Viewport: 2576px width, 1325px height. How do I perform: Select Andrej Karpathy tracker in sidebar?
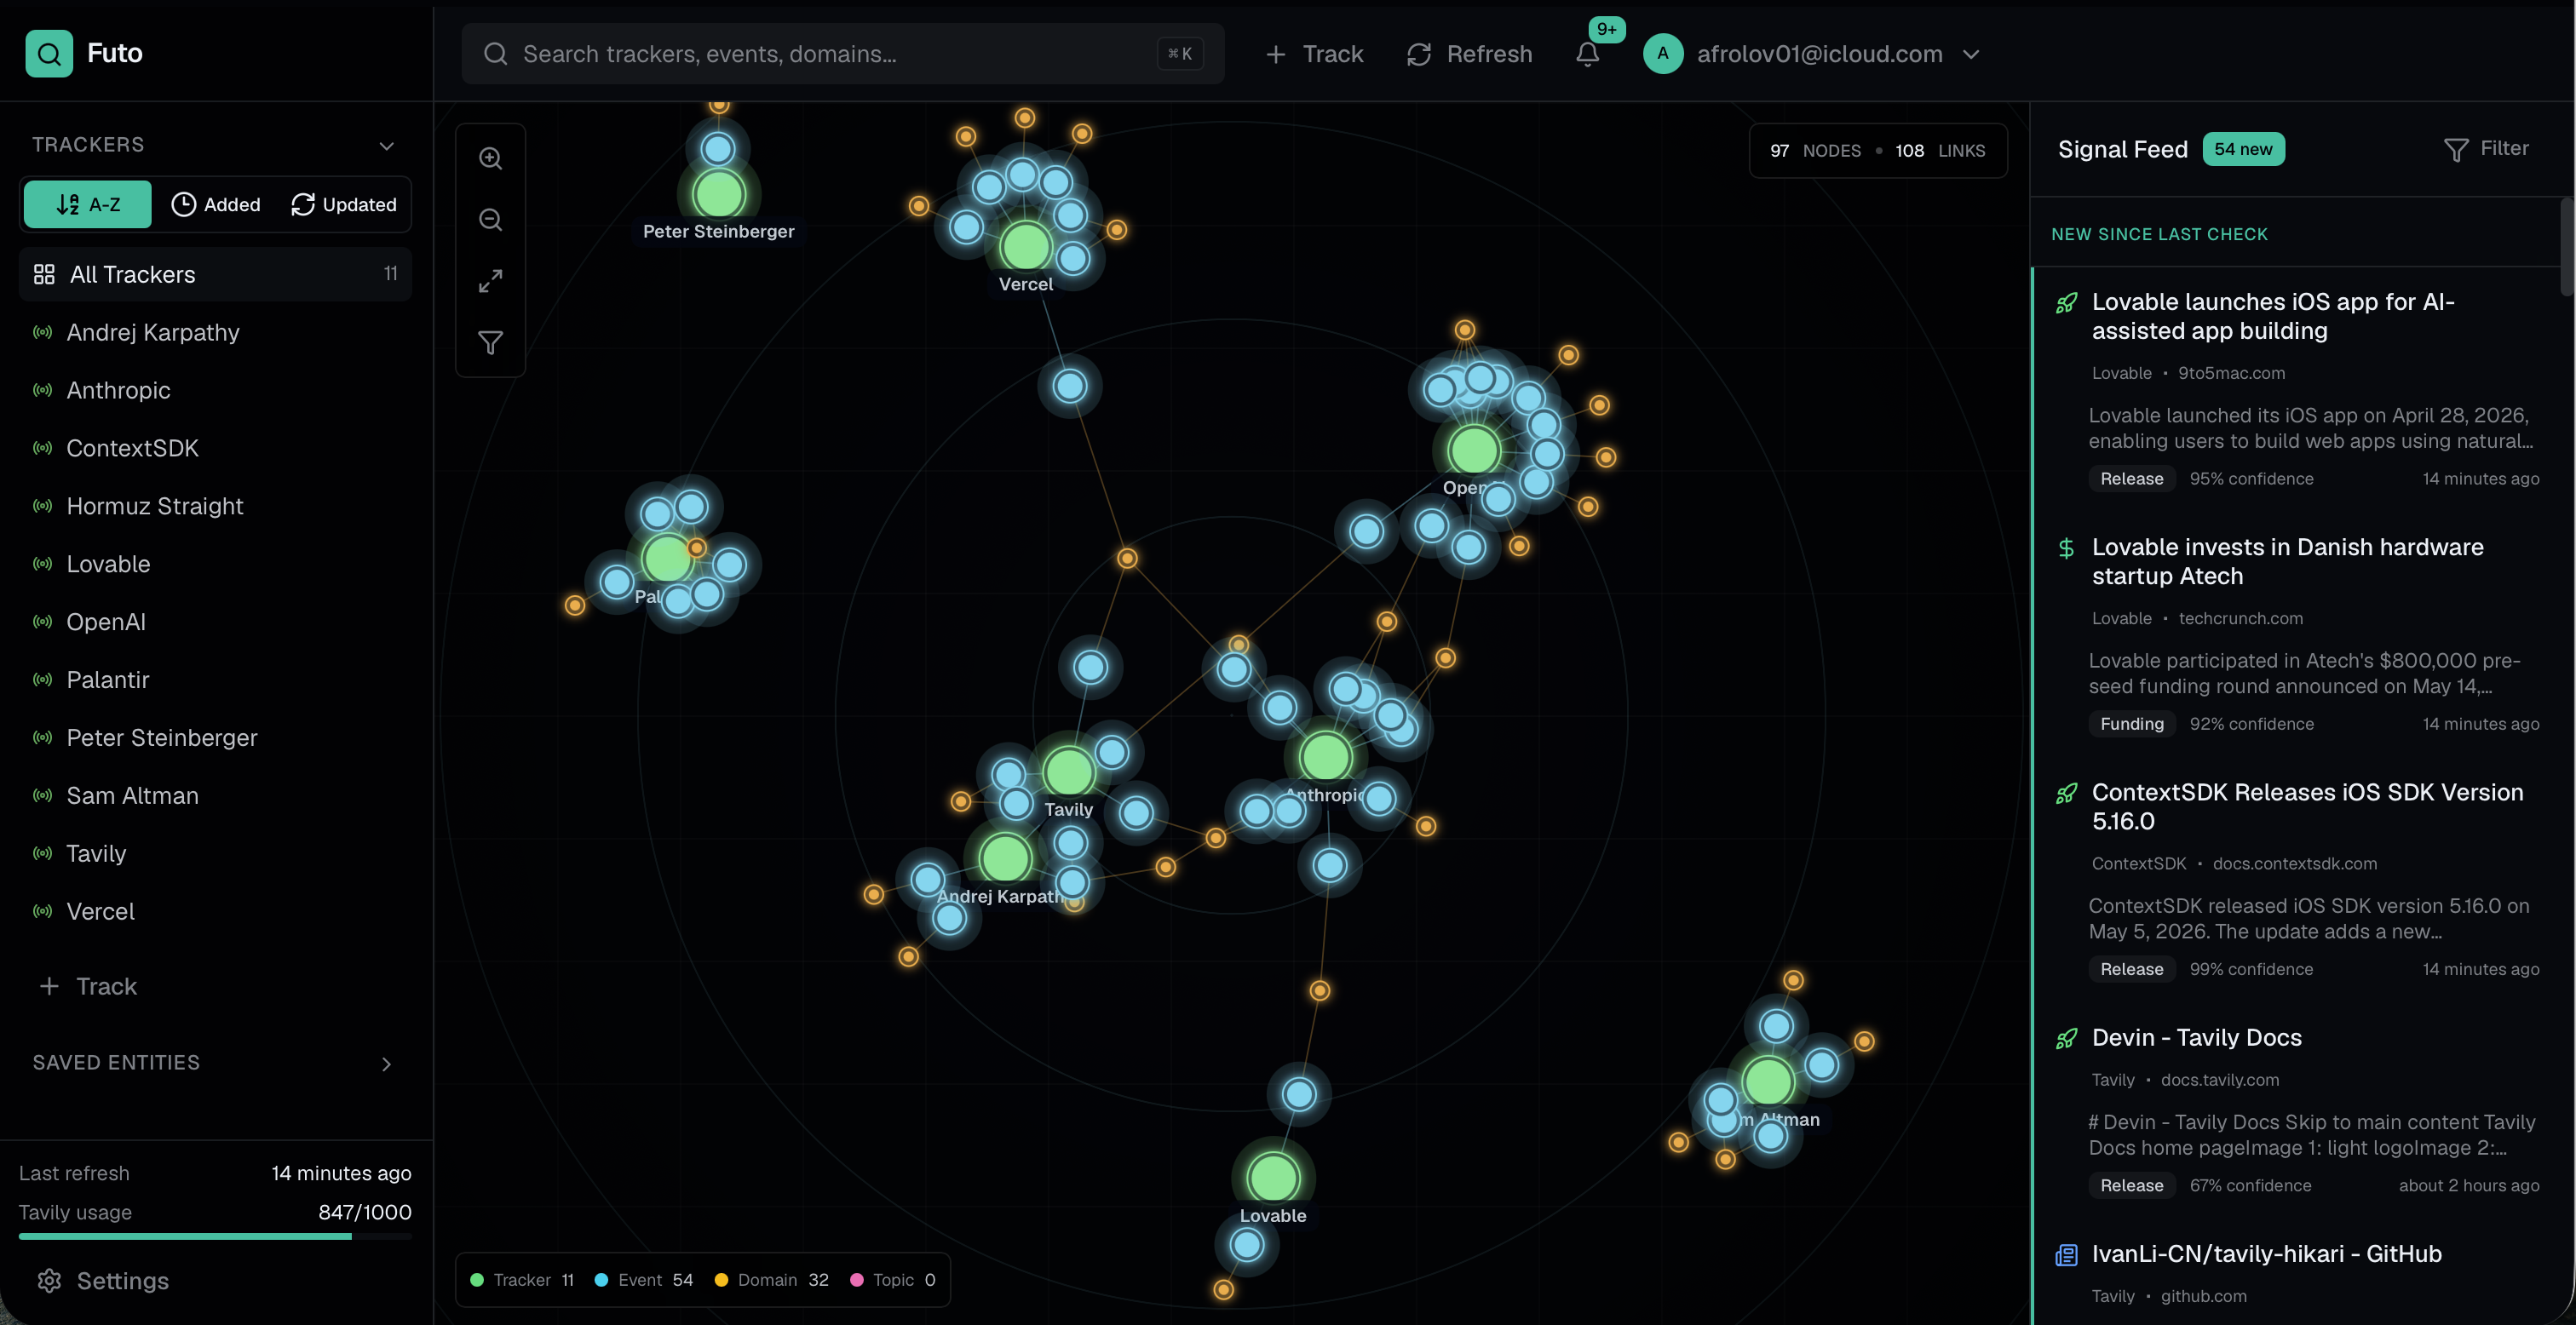215,332
